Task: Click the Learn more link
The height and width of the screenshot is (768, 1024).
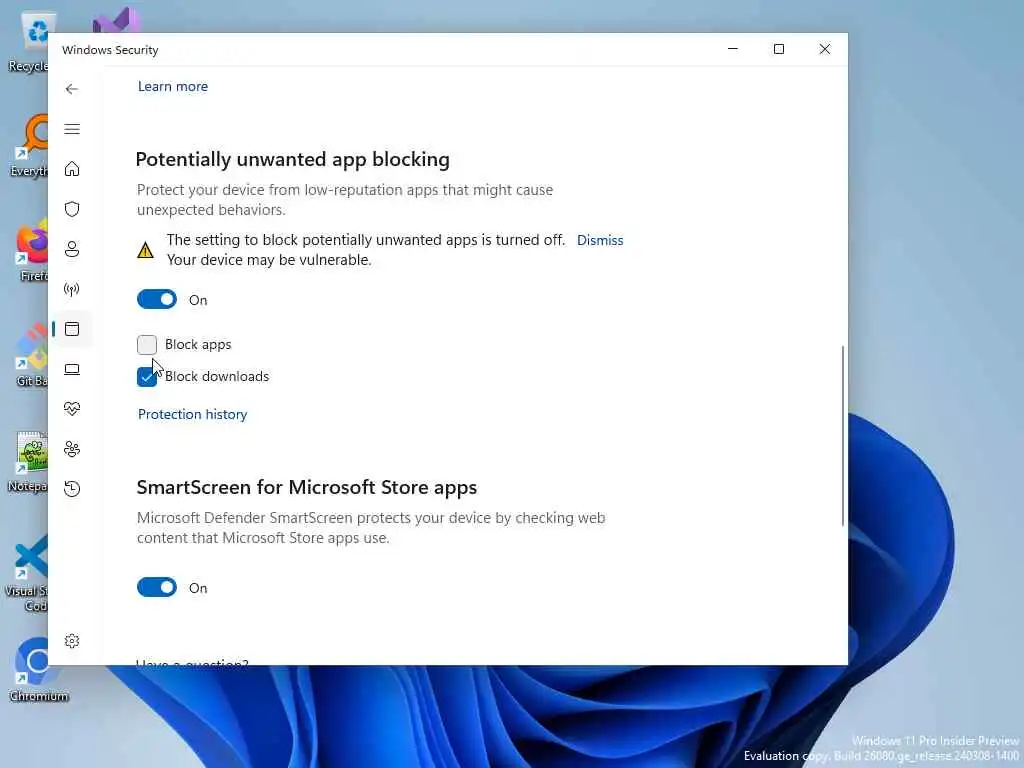Action: tap(172, 86)
